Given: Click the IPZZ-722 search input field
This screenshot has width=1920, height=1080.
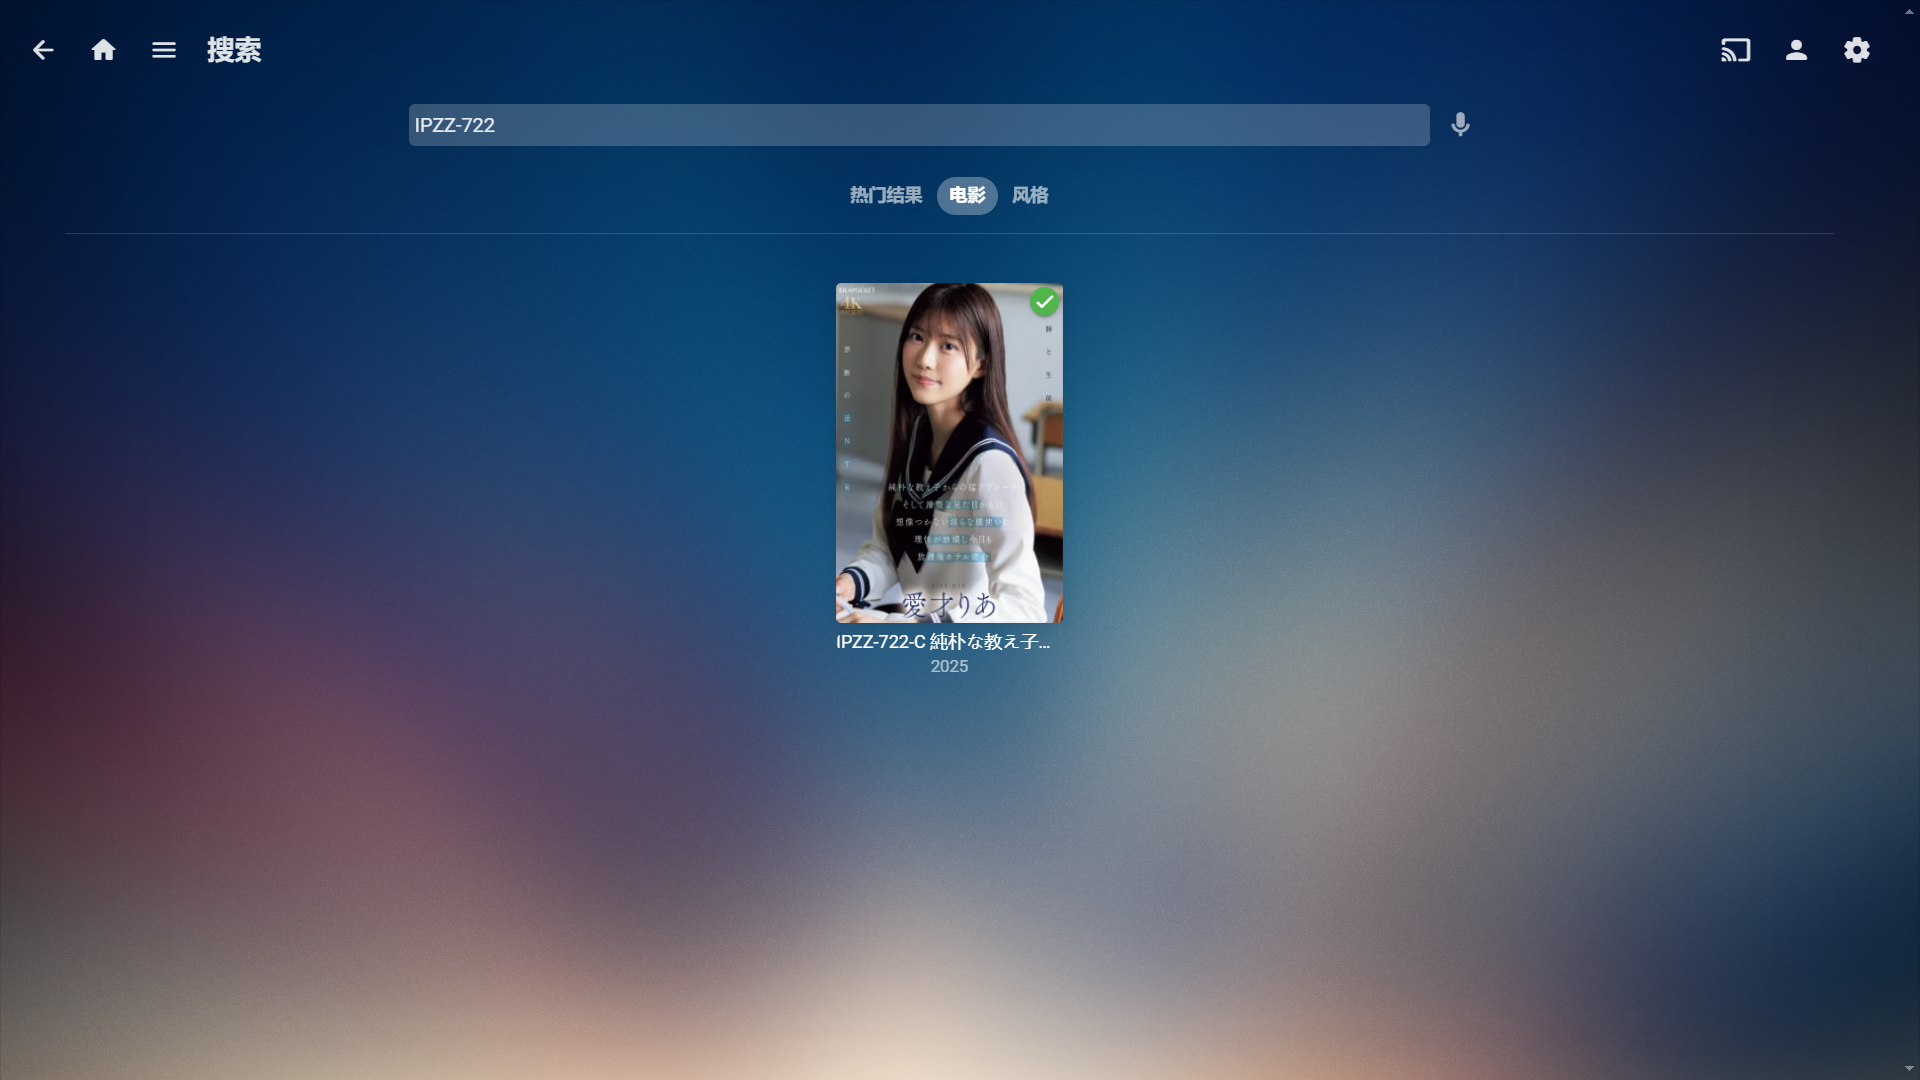Looking at the screenshot, I should tap(919, 125).
